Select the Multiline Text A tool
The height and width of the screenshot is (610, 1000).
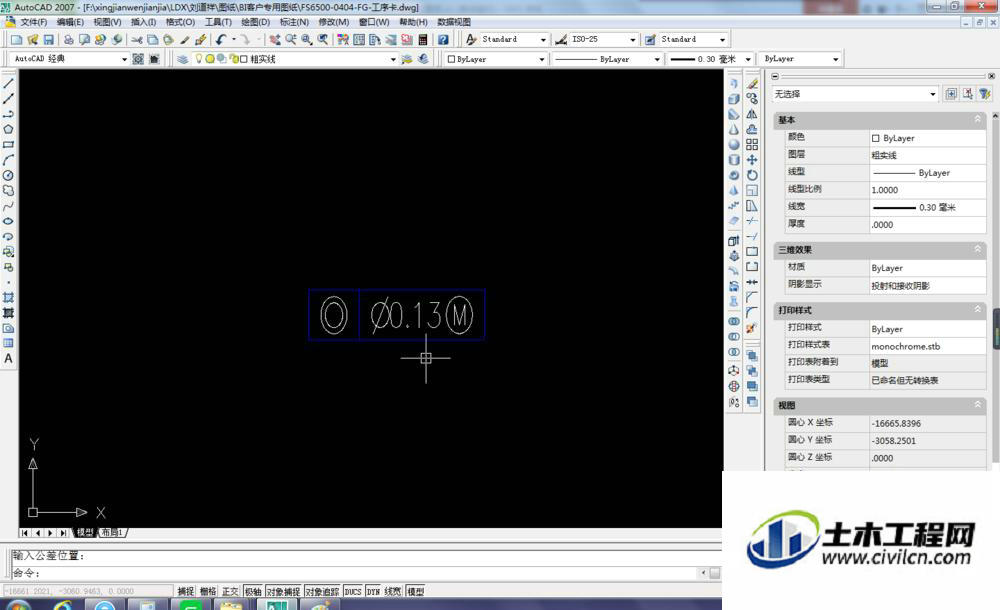coord(8,359)
